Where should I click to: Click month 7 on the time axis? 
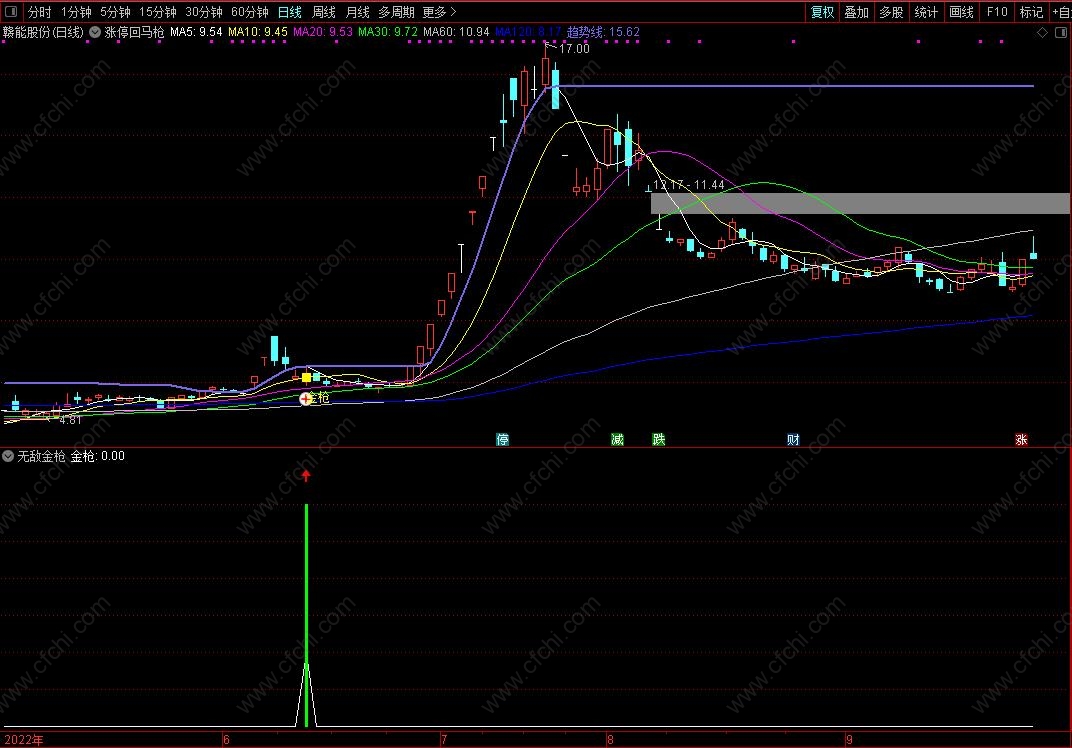coord(444,740)
